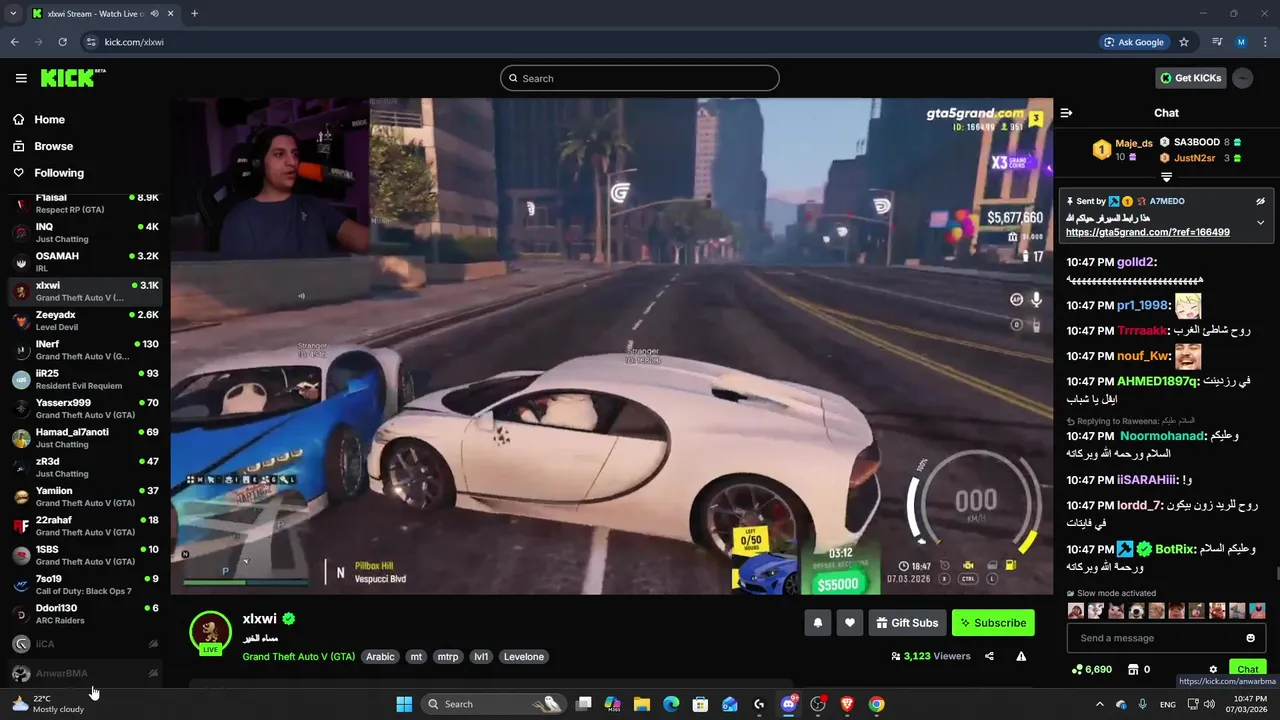Open the gta5grand.com referral link
Image resolution: width=1280 pixels, height=720 pixels.
pyautogui.click(x=1147, y=232)
